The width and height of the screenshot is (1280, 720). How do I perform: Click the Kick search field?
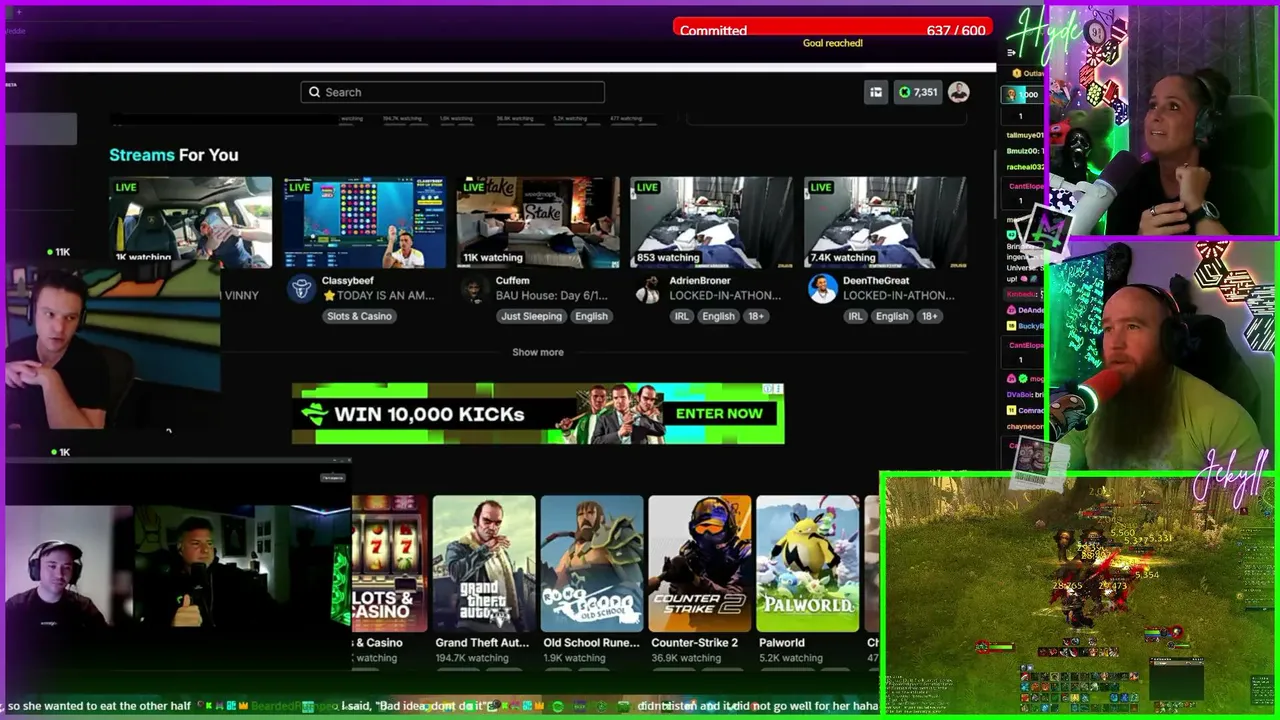click(452, 92)
